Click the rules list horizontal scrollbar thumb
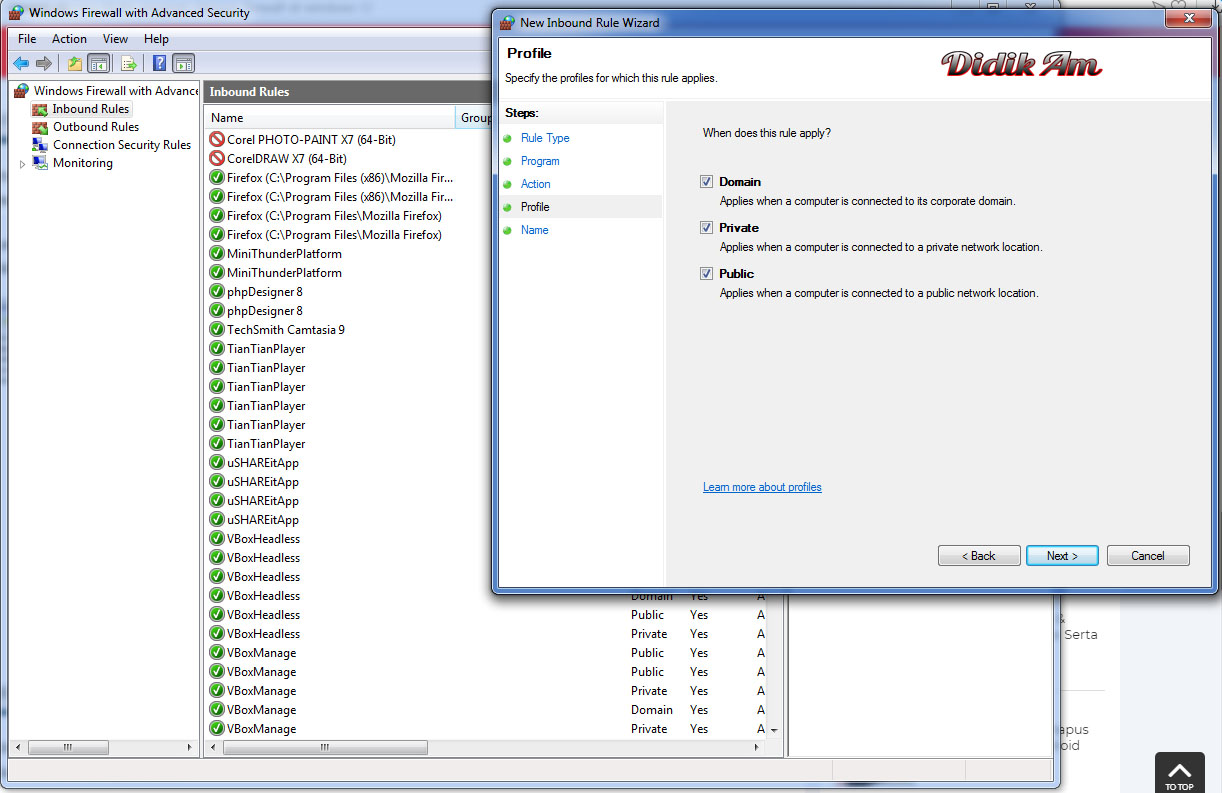Viewport: 1222px width, 793px height. click(324, 748)
